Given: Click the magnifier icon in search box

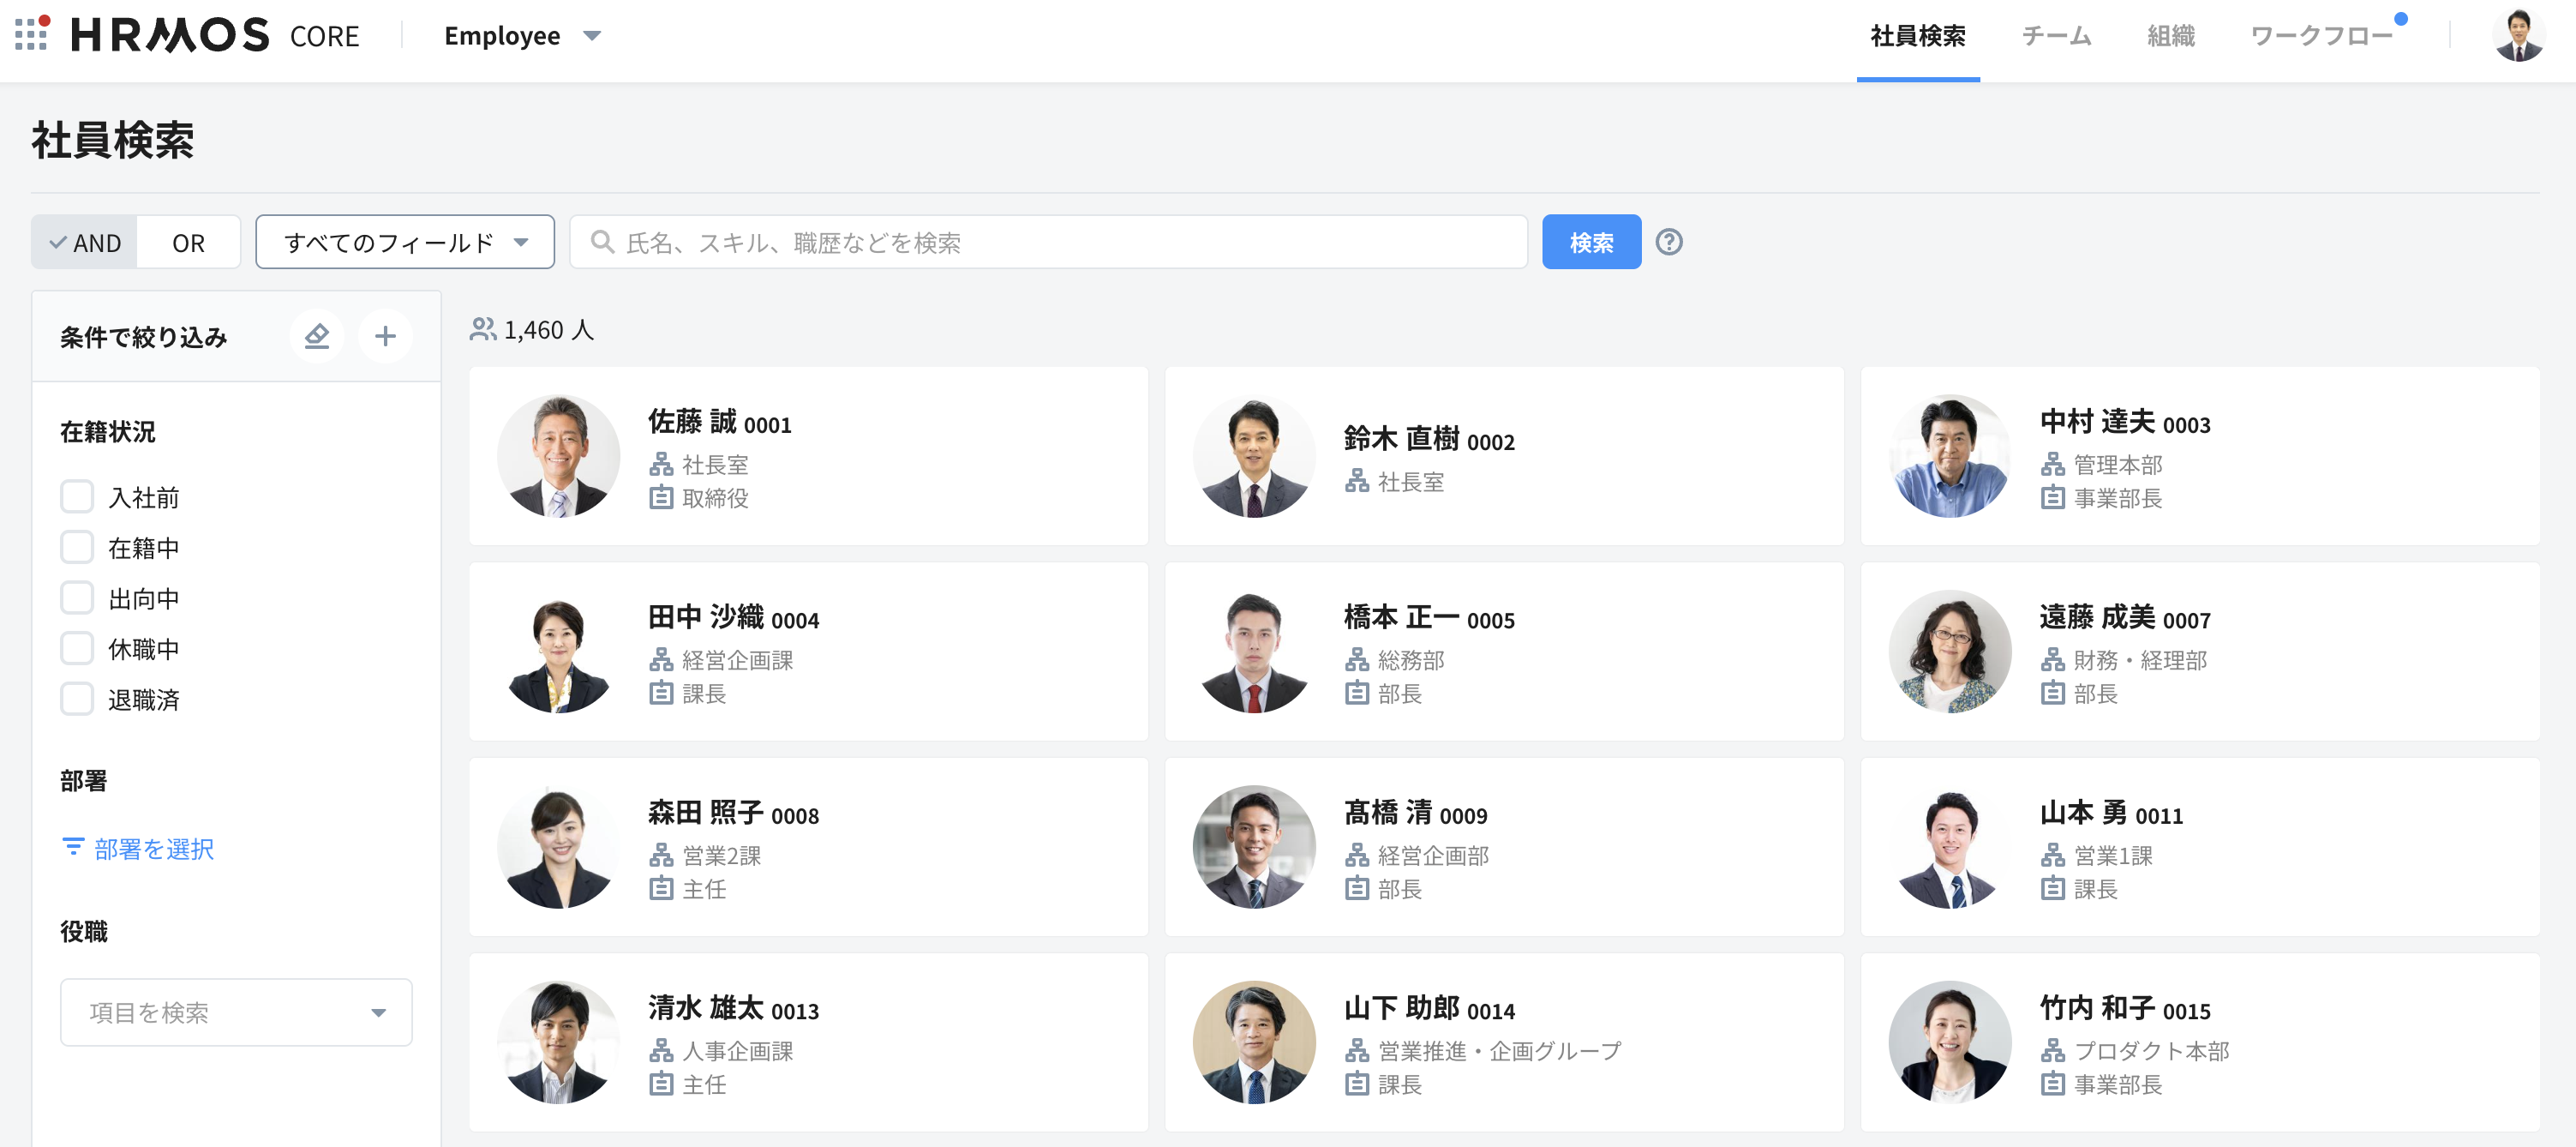Looking at the screenshot, I should 601,242.
